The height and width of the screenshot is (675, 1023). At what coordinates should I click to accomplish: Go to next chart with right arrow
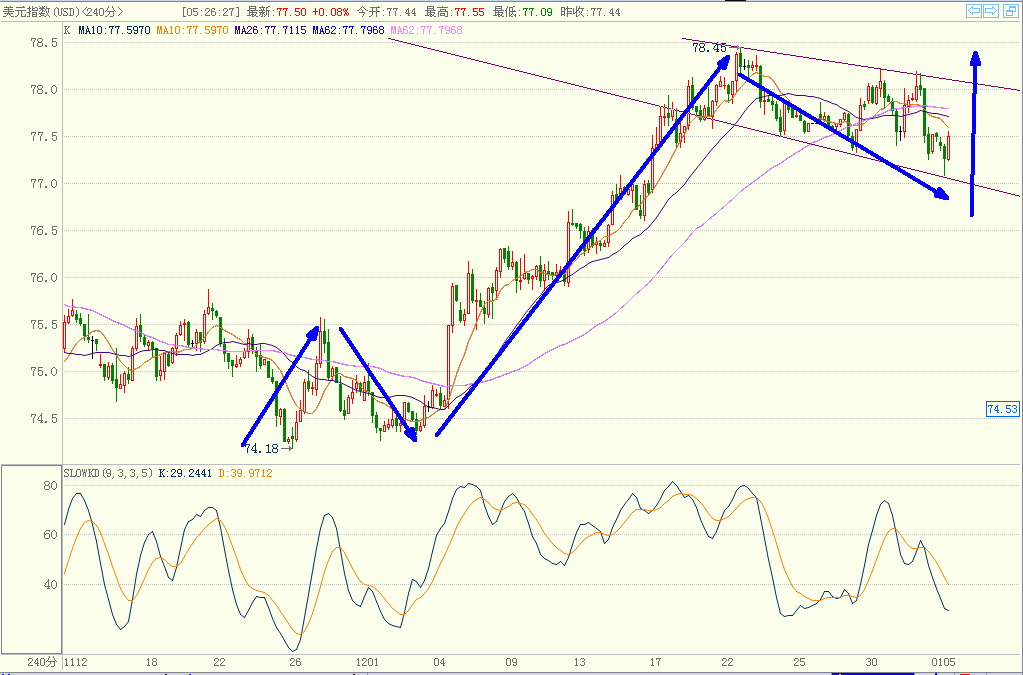point(990,10)
